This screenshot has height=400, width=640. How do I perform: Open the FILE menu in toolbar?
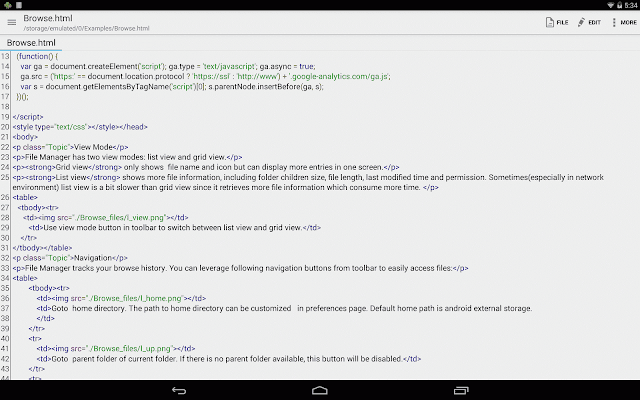click(x=557, y=22)
